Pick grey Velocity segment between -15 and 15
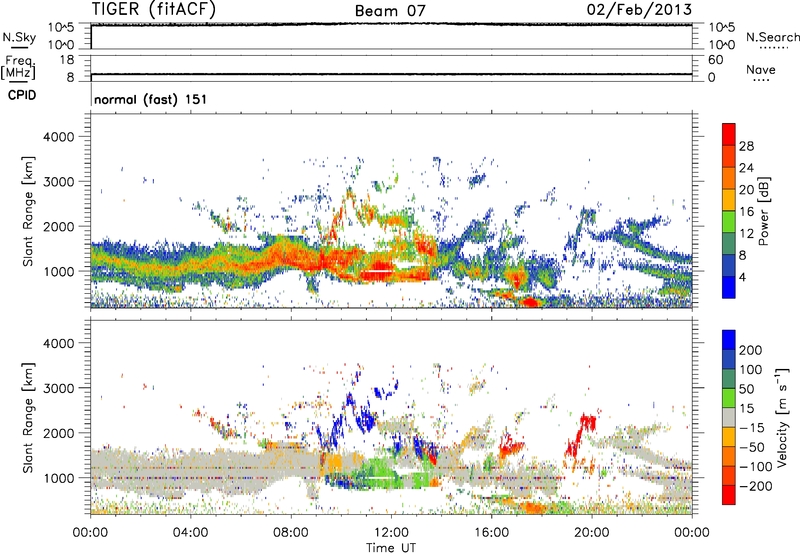This screenshot has width=800, height=554. [729, 417]
